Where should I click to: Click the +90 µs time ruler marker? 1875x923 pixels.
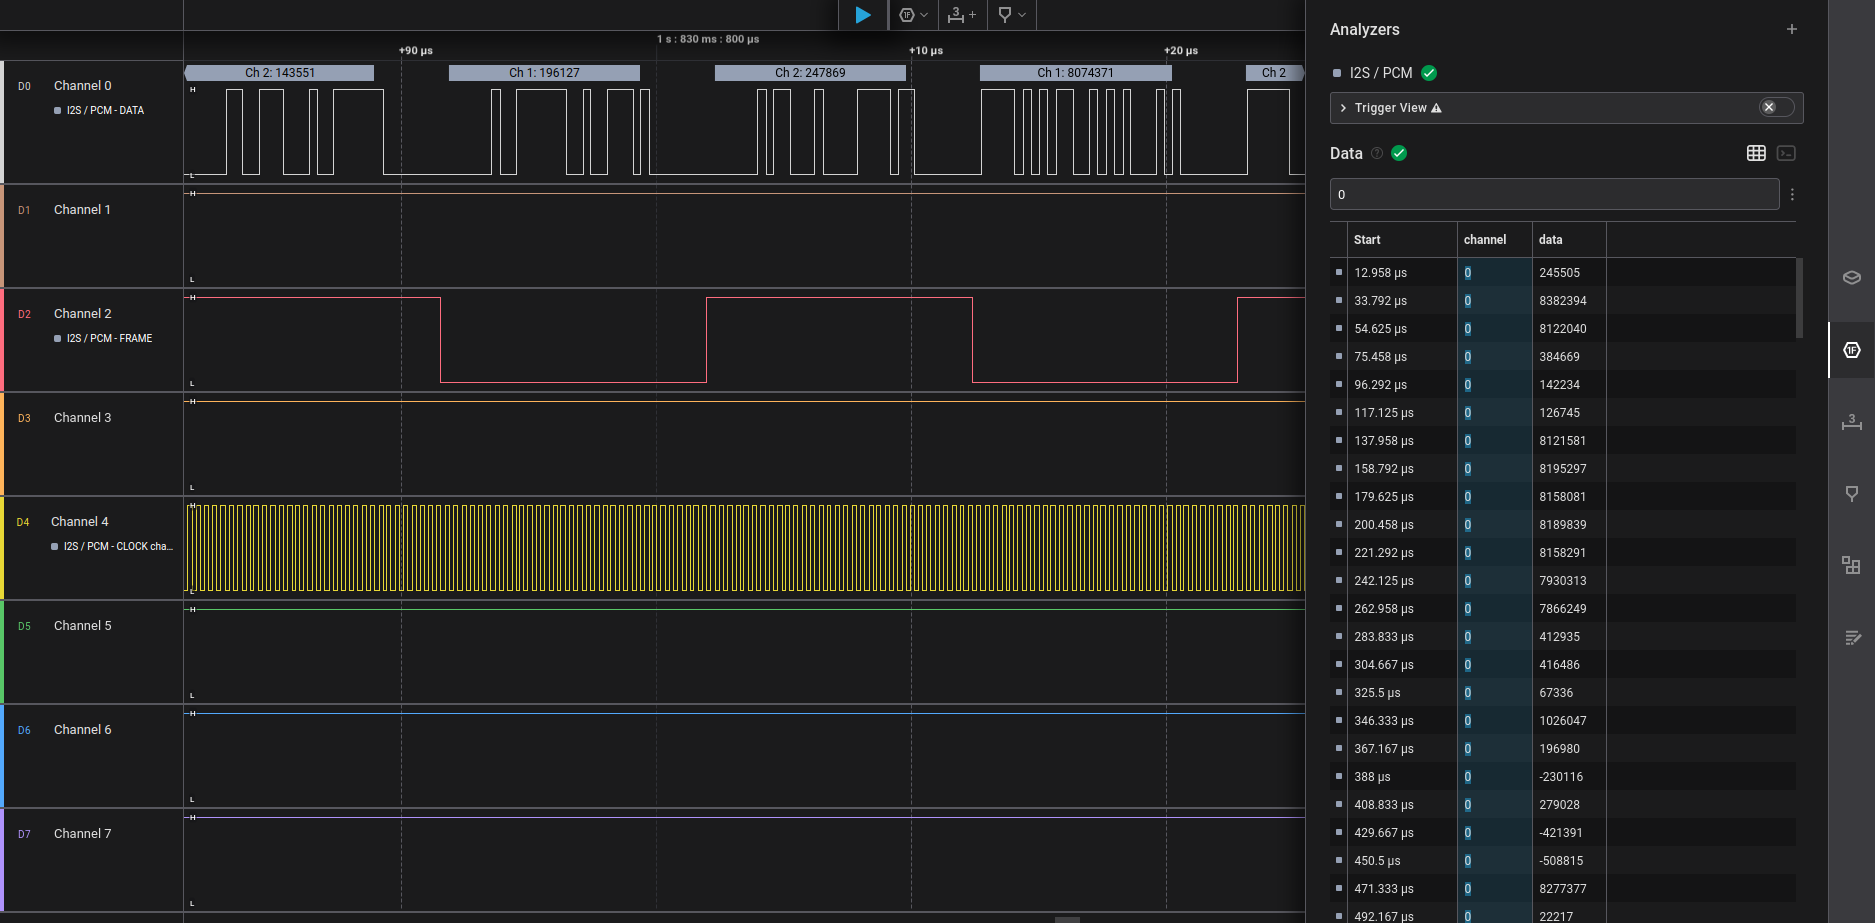(x=416, y=50)
